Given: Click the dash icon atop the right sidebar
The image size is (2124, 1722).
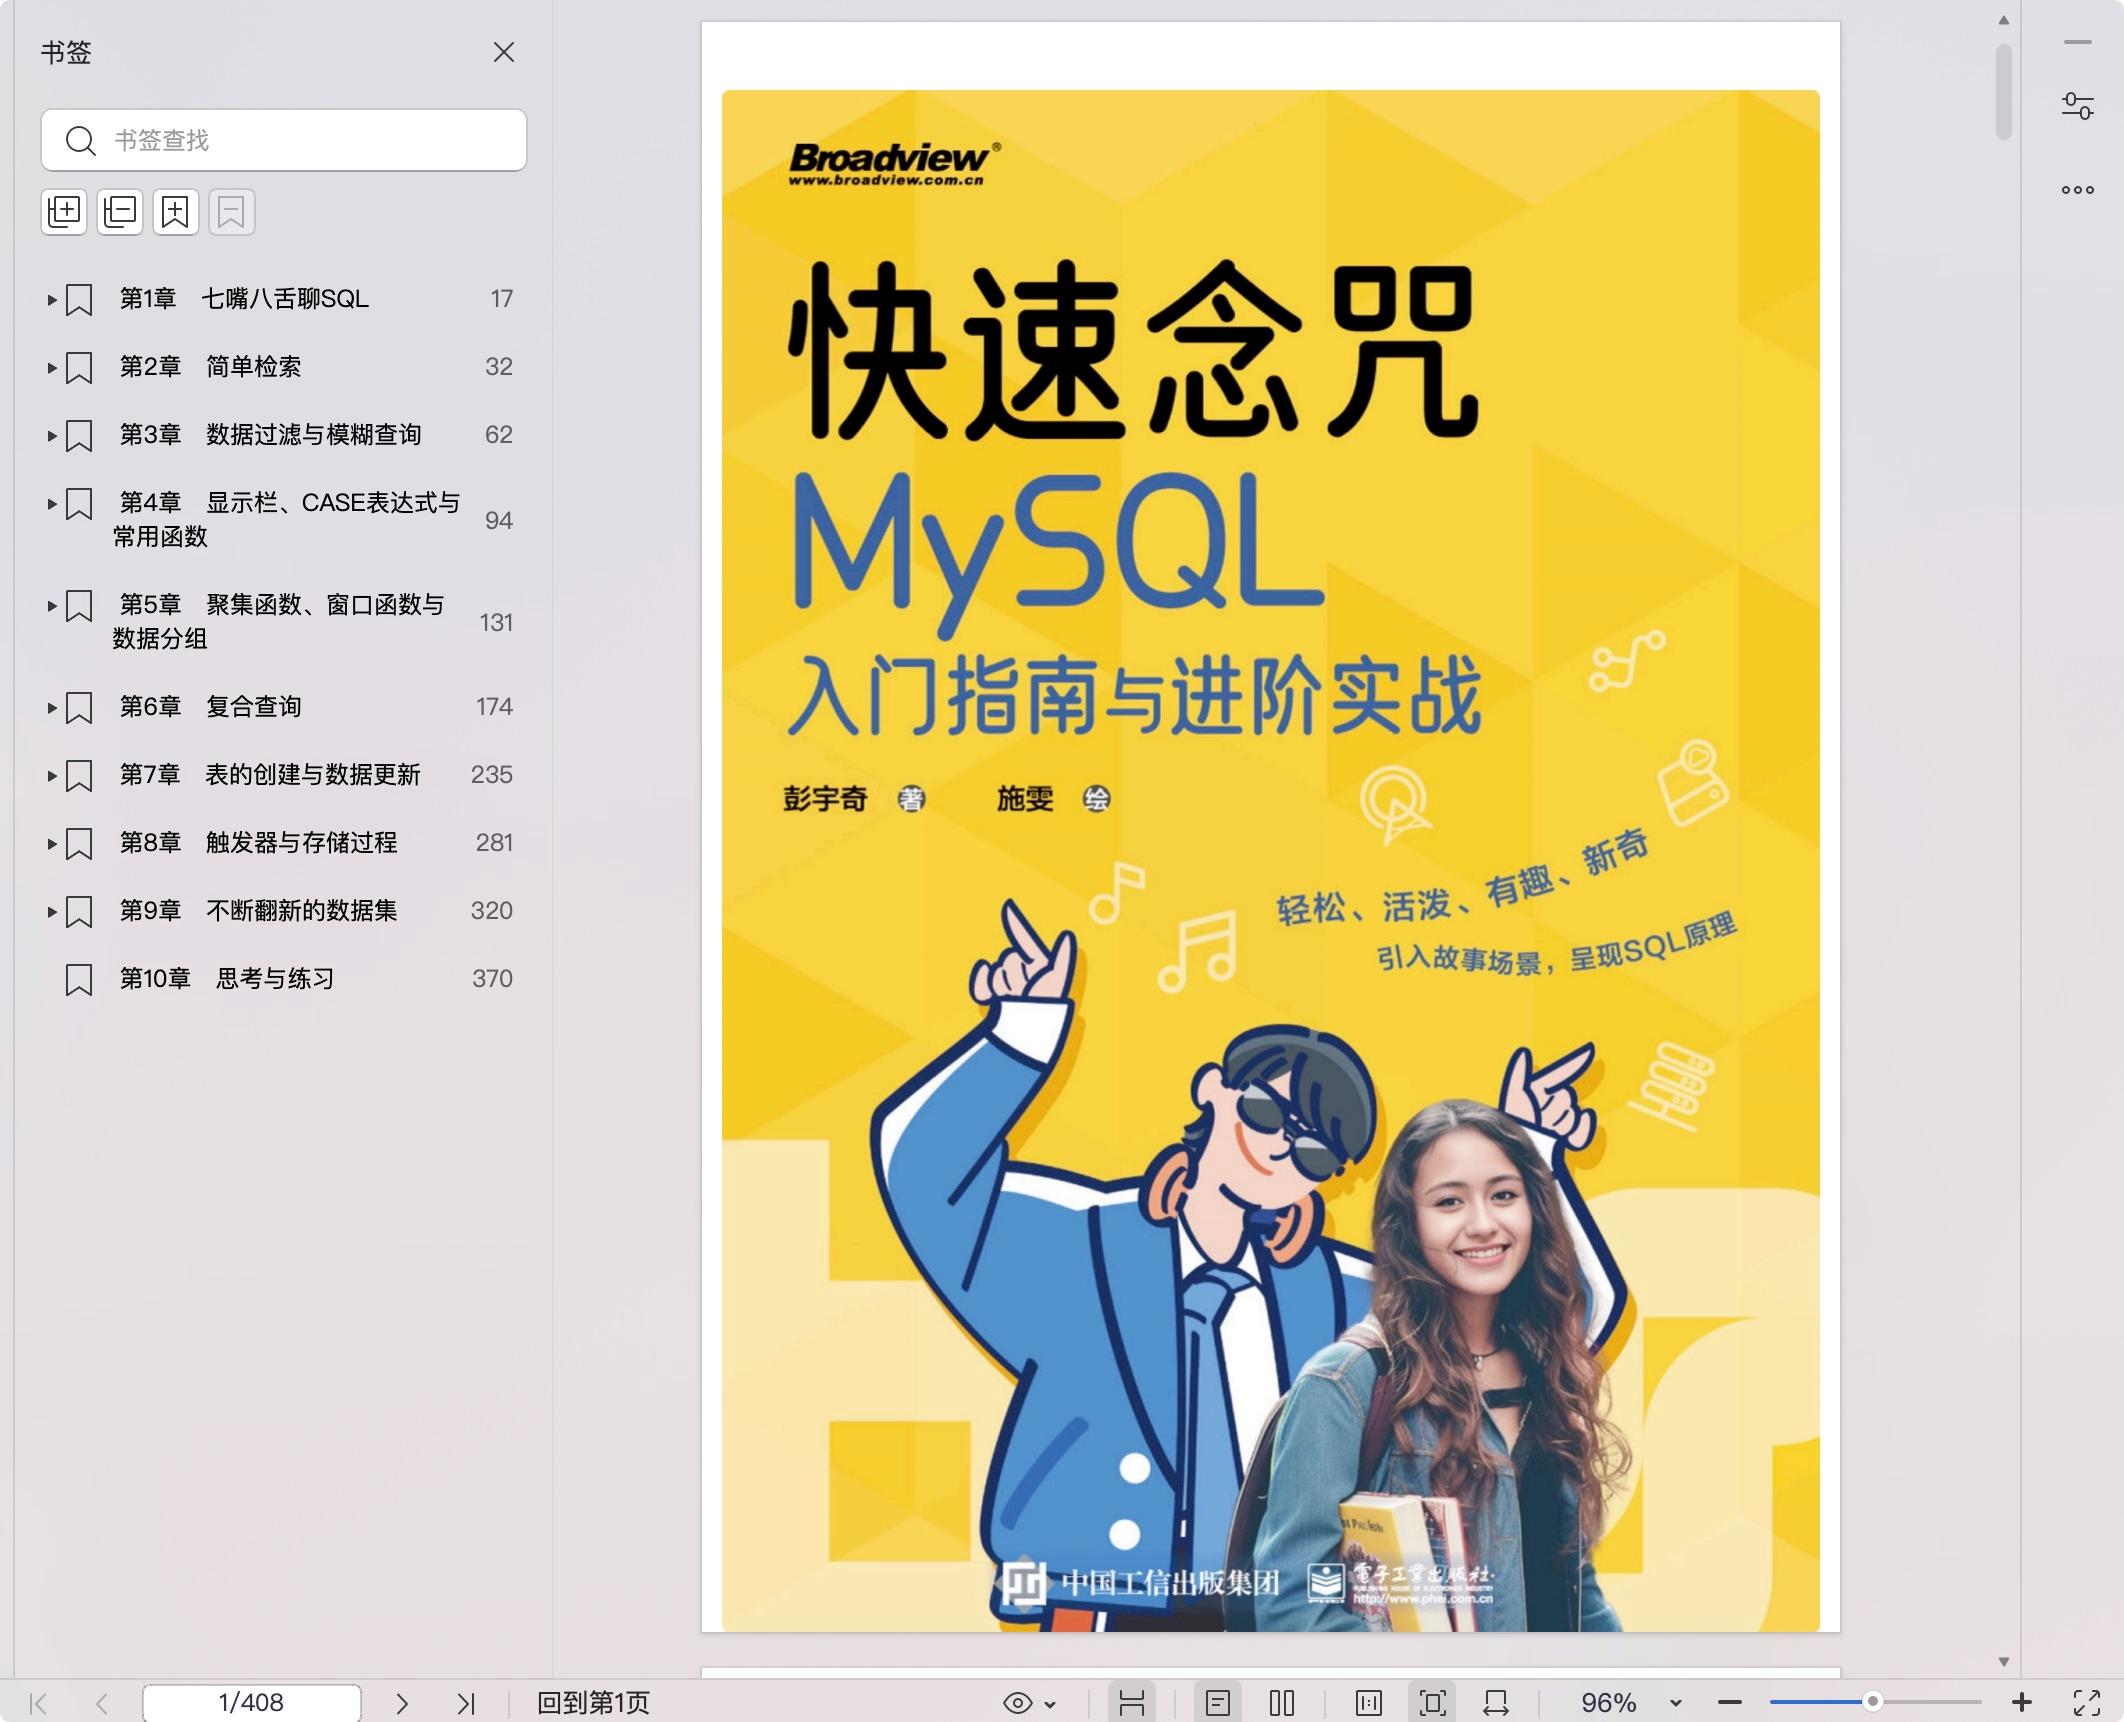Looking at the screenshot, I should coord(2078,42).
